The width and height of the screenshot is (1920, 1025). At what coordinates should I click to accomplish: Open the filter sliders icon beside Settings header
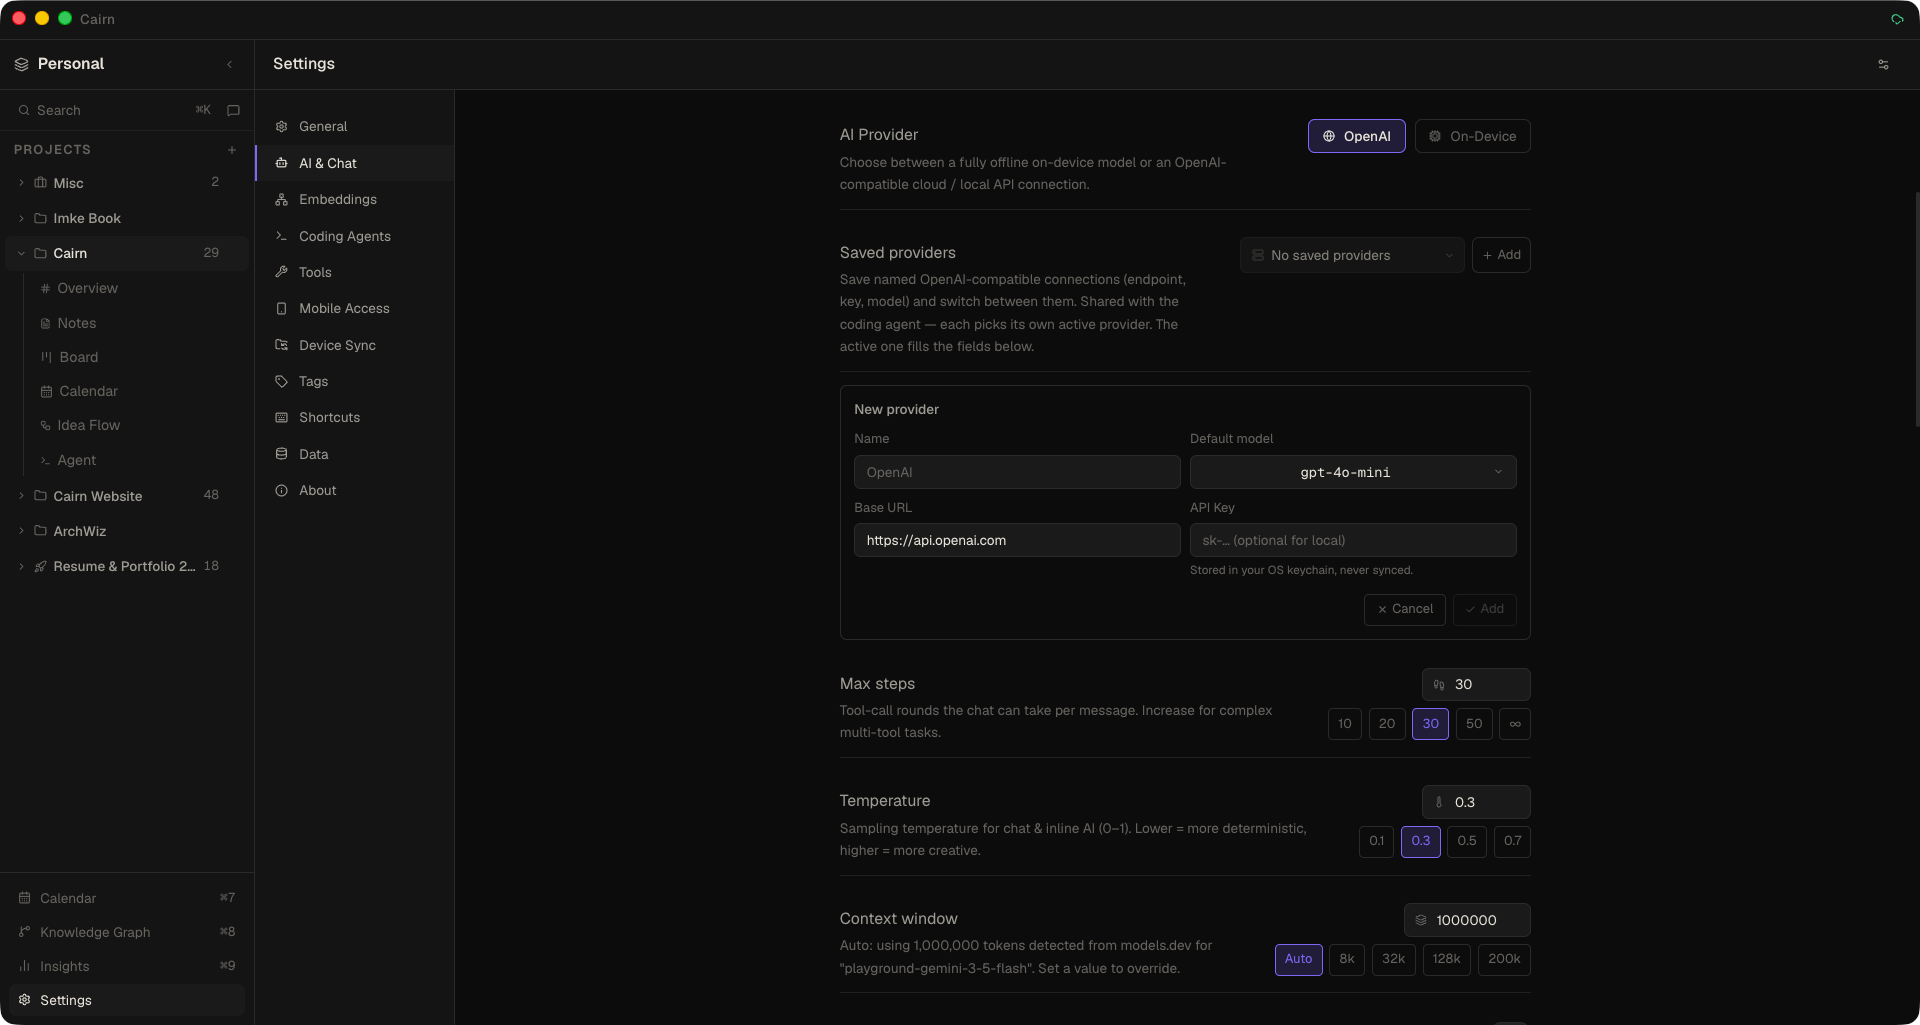[x=1883, y=64]
